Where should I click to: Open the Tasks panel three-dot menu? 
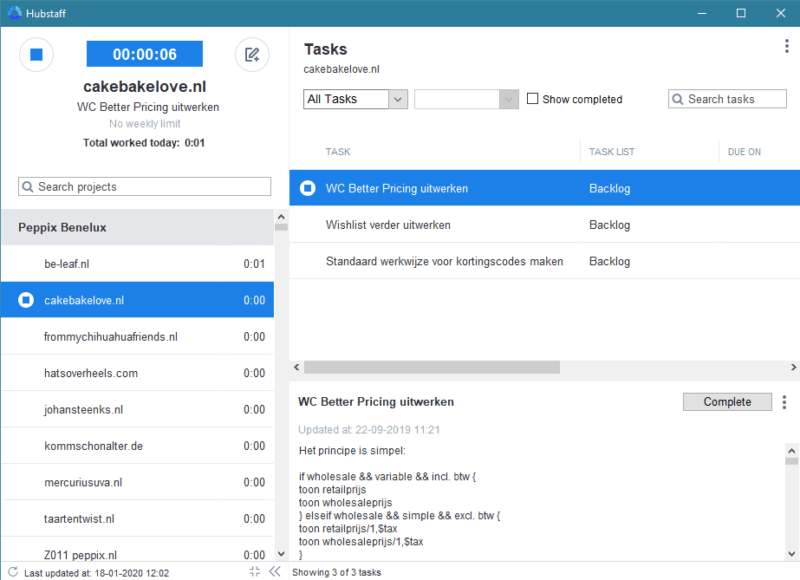(786, 46)
